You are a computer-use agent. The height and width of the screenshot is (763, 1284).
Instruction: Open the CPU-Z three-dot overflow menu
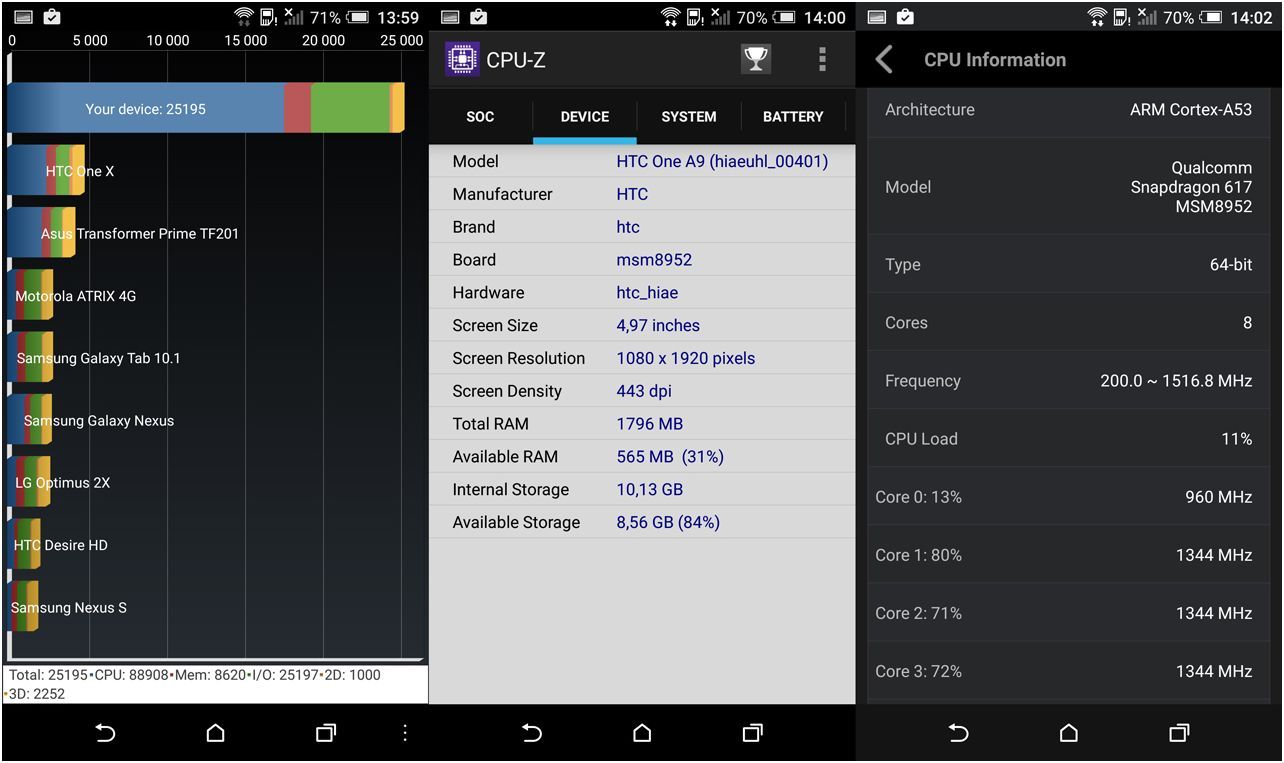click(x=822, y=60)
